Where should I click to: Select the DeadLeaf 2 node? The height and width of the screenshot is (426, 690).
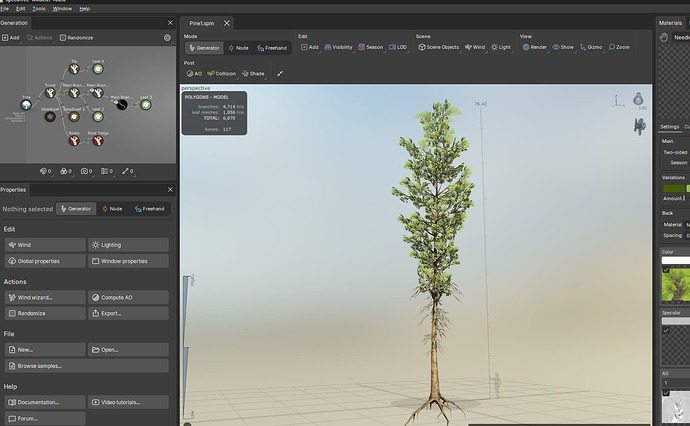tap(74, 117)
